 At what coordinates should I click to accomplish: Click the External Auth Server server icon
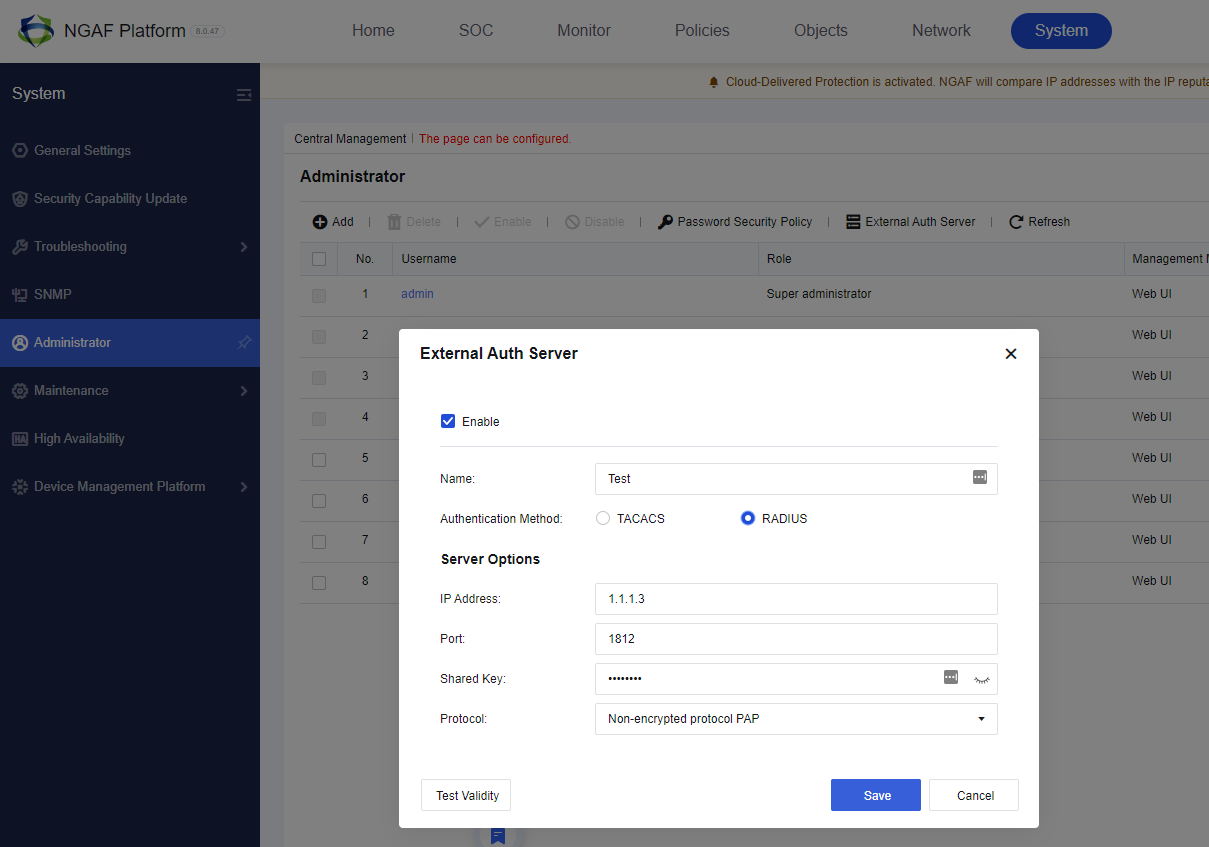pos(853,222)
